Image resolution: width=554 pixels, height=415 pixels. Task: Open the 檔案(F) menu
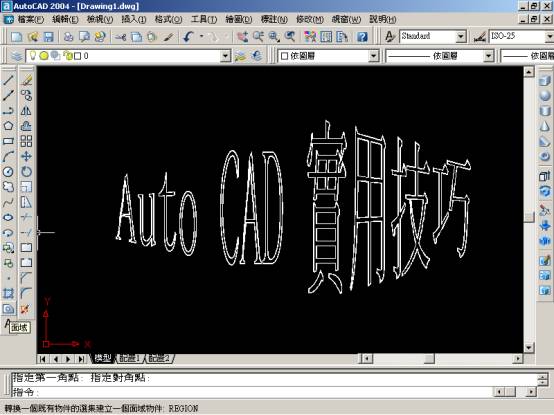tap(30, 19)
